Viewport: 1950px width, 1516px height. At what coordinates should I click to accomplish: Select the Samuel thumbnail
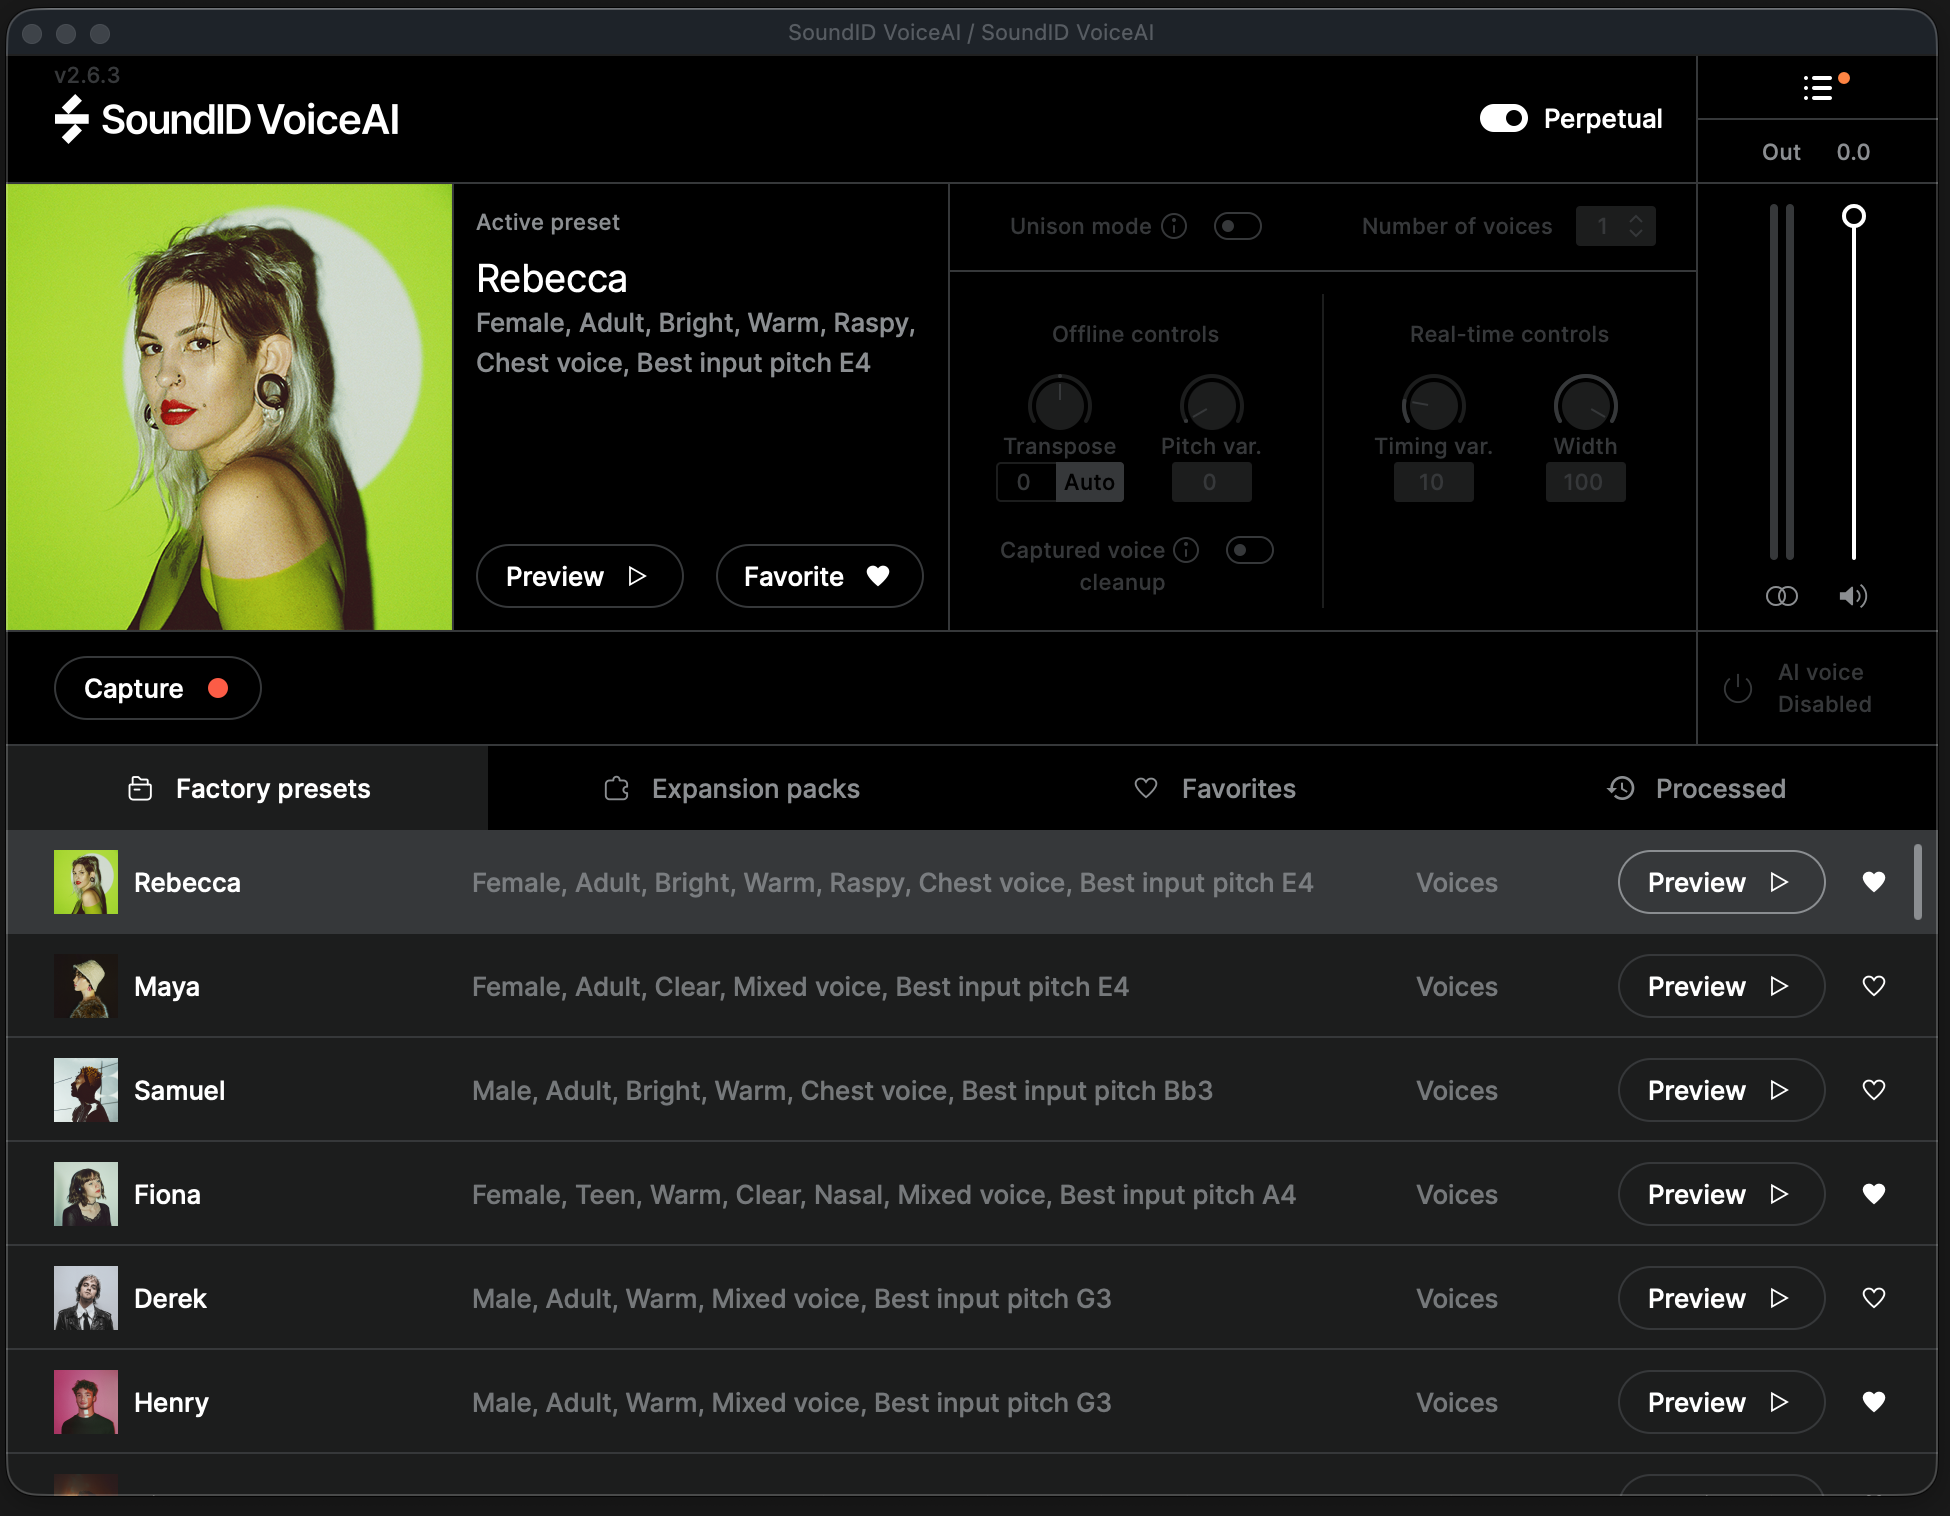point(86,1090)
